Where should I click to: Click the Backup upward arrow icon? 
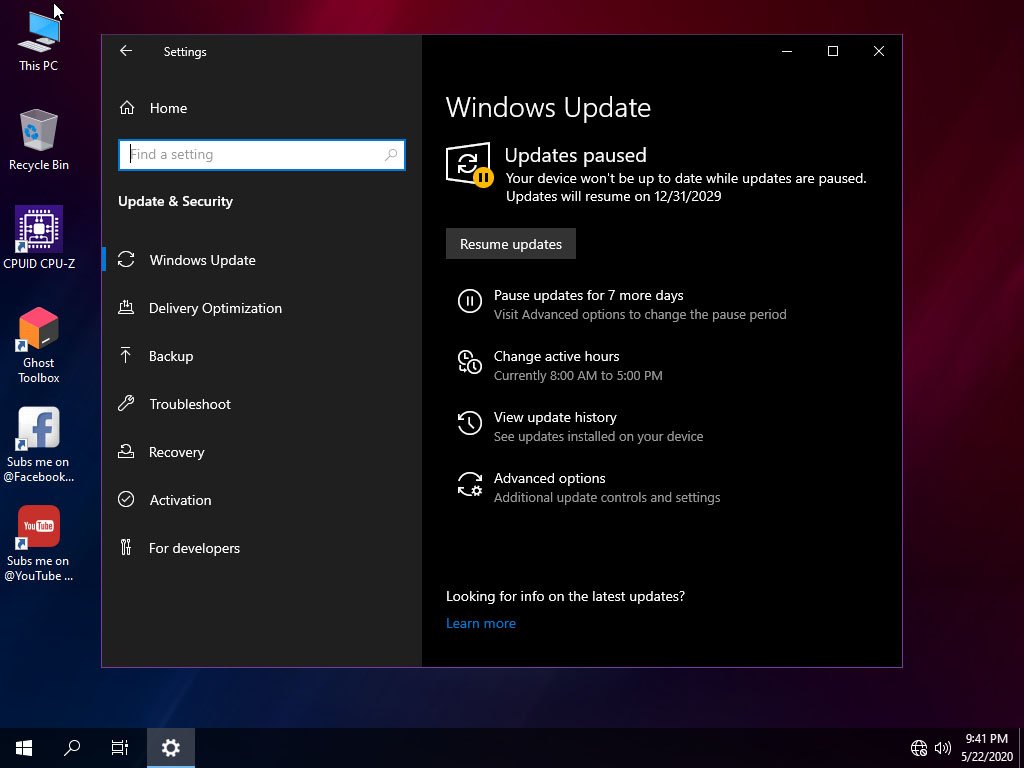coord(125,355)
